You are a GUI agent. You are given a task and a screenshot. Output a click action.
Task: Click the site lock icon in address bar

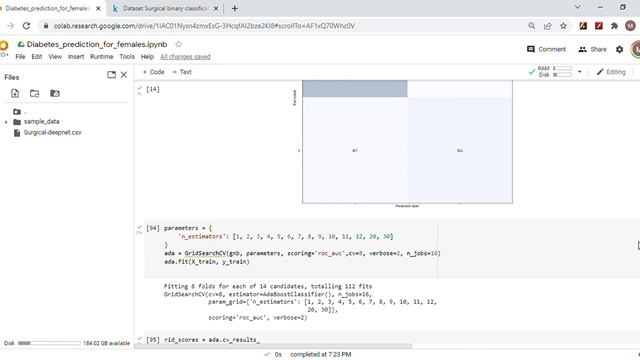tap(46, 26)
